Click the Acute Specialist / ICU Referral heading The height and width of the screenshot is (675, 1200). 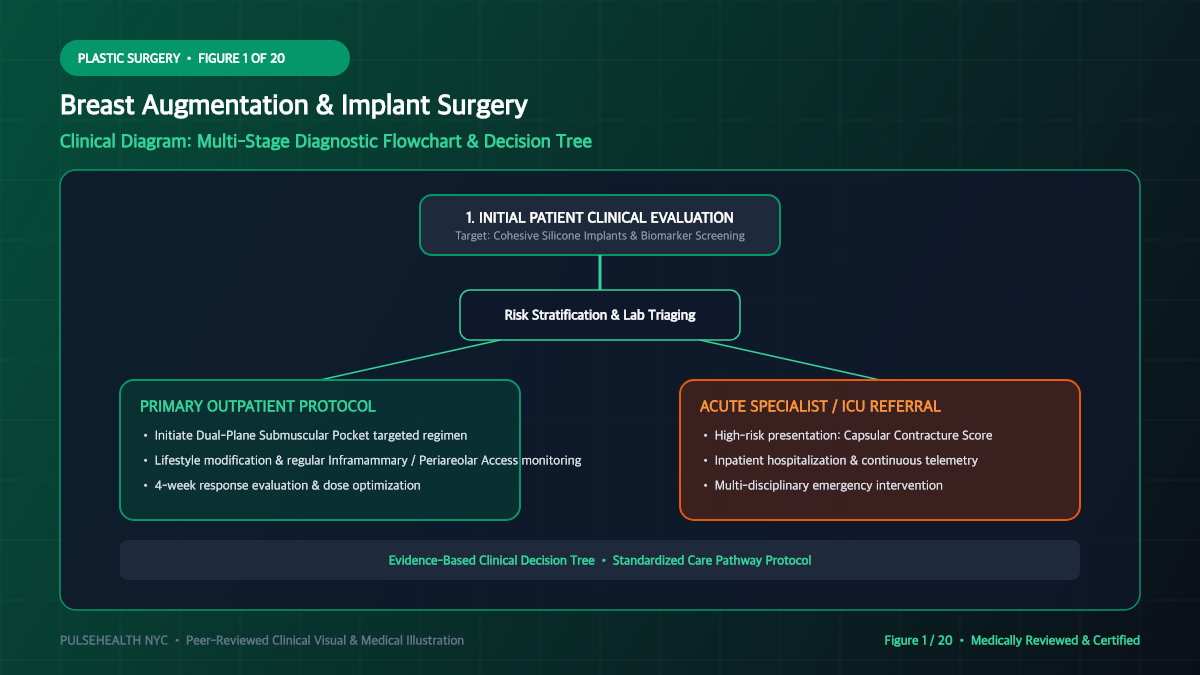click(820, 406)
